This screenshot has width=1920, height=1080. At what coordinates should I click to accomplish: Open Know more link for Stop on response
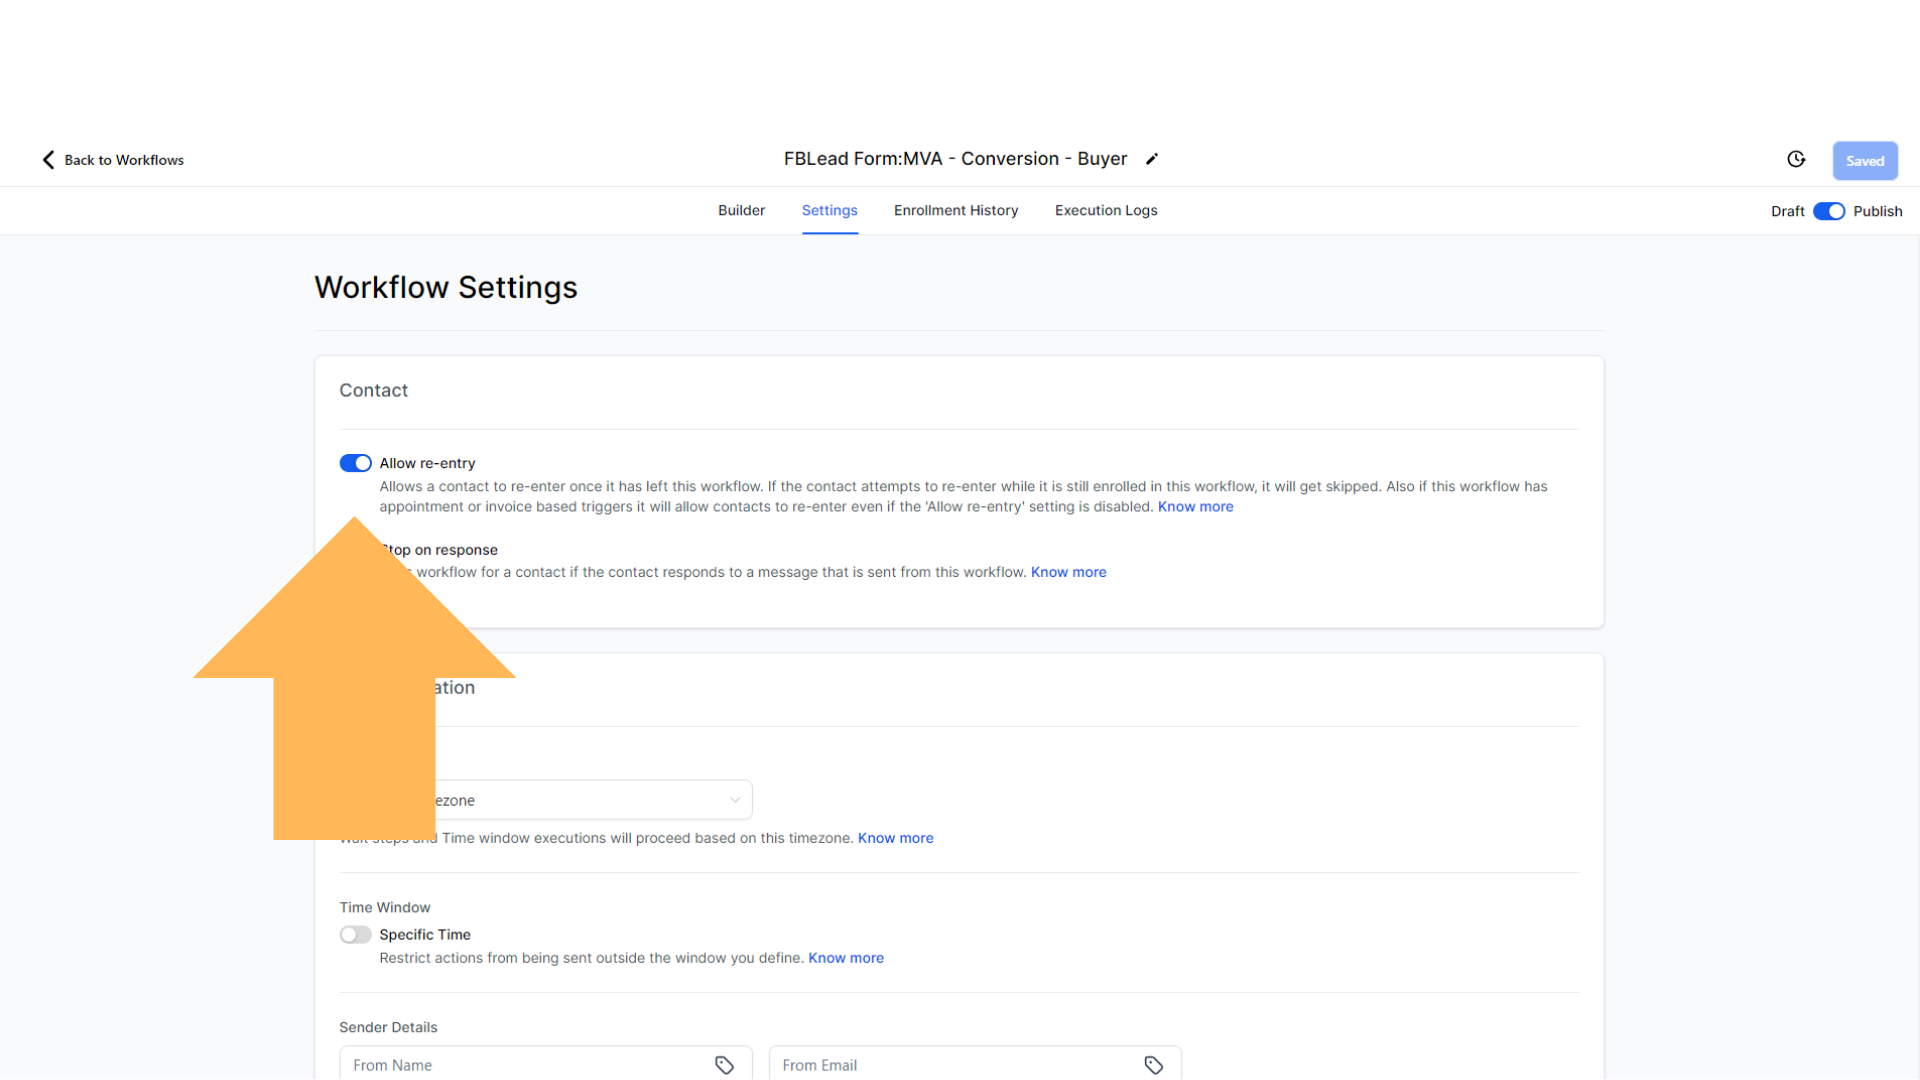[x=1068, y=572]
